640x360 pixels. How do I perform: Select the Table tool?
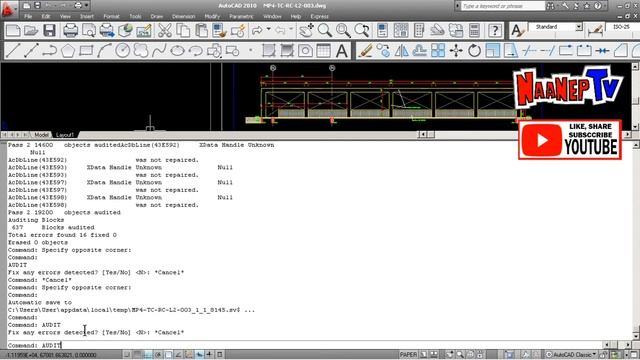323,51
